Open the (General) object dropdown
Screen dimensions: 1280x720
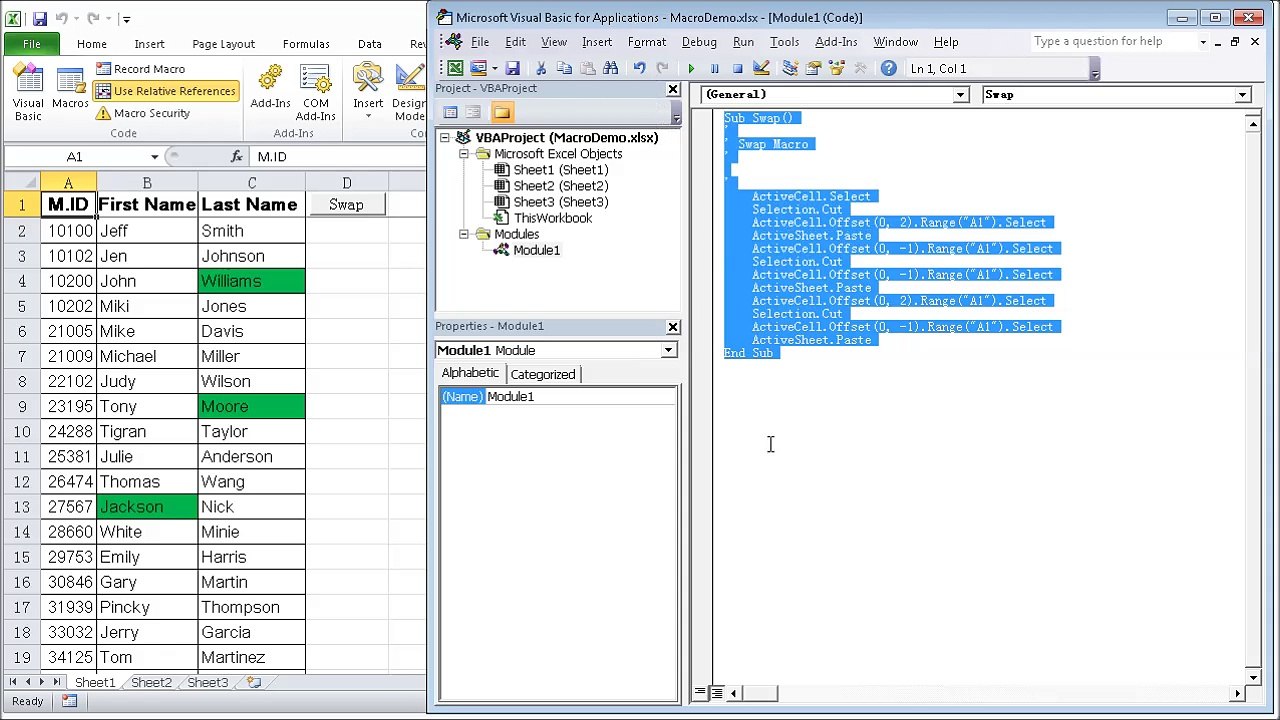click(960, 95)
